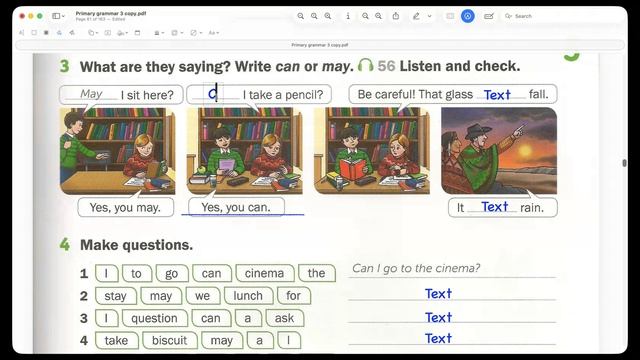Click the 'Make questions.' heading
Viewport: 640px width, 360px height.
[x=136, y=245]
